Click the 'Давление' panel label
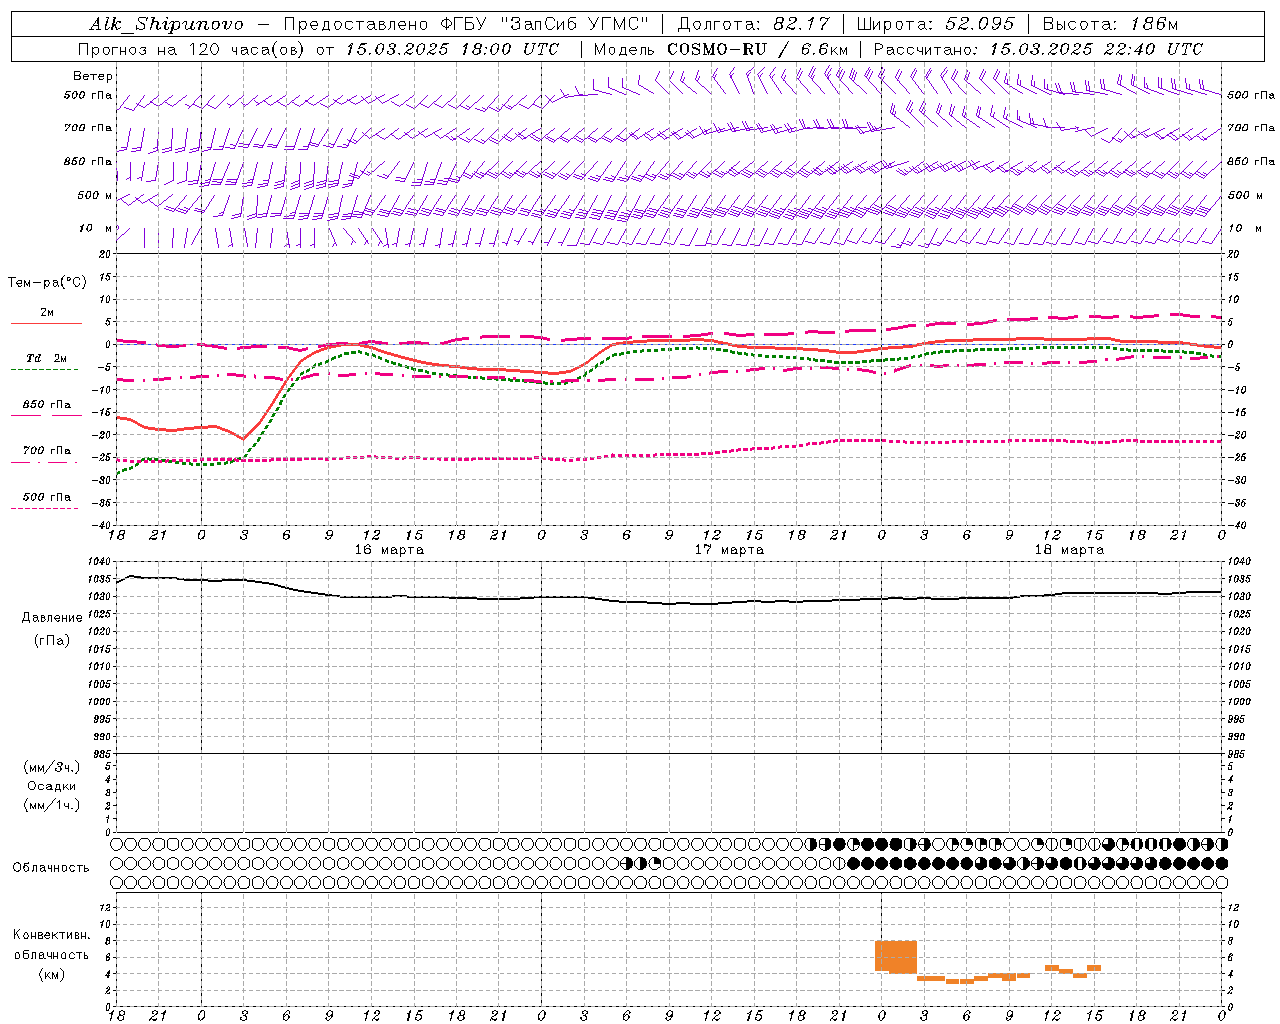1280x1024 pixels. pyautogui.click(x=52, y=617)
